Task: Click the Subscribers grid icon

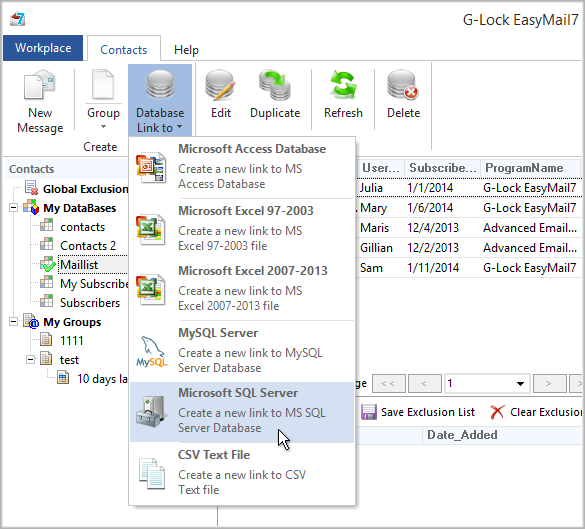Action: [x=47, y=300]
